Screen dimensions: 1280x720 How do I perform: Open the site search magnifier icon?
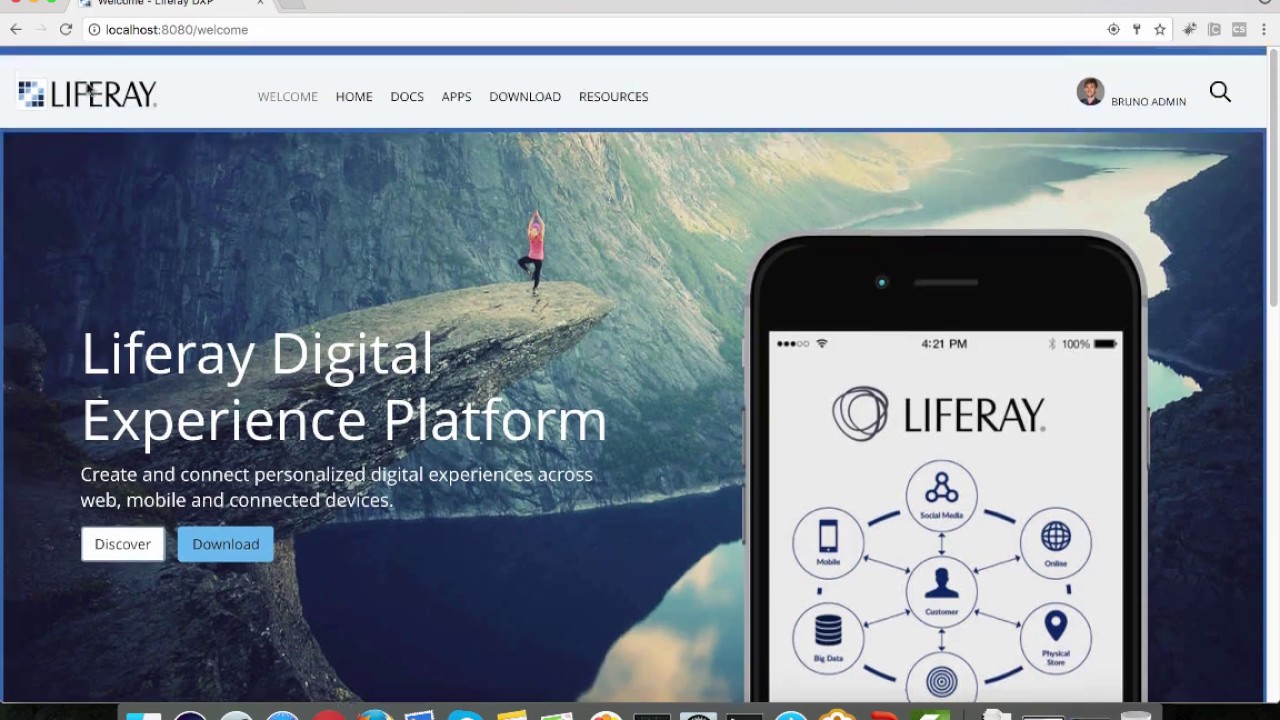click(x=1220, y=92)
